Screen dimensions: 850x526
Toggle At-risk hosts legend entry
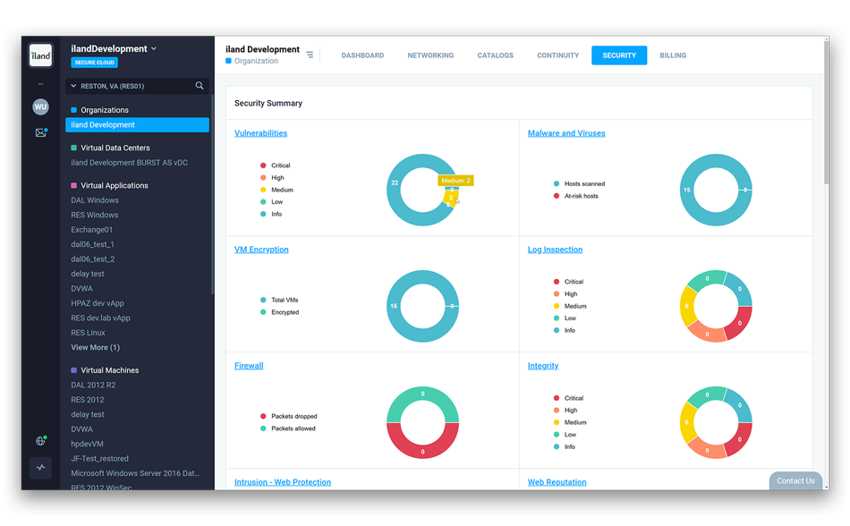(x=576, y=196)
